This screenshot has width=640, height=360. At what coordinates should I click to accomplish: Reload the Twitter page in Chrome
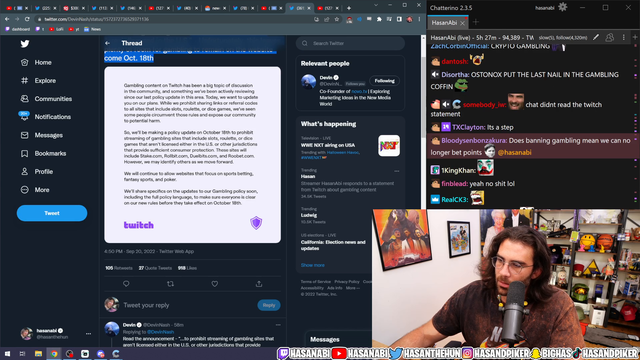coord(27,19)
